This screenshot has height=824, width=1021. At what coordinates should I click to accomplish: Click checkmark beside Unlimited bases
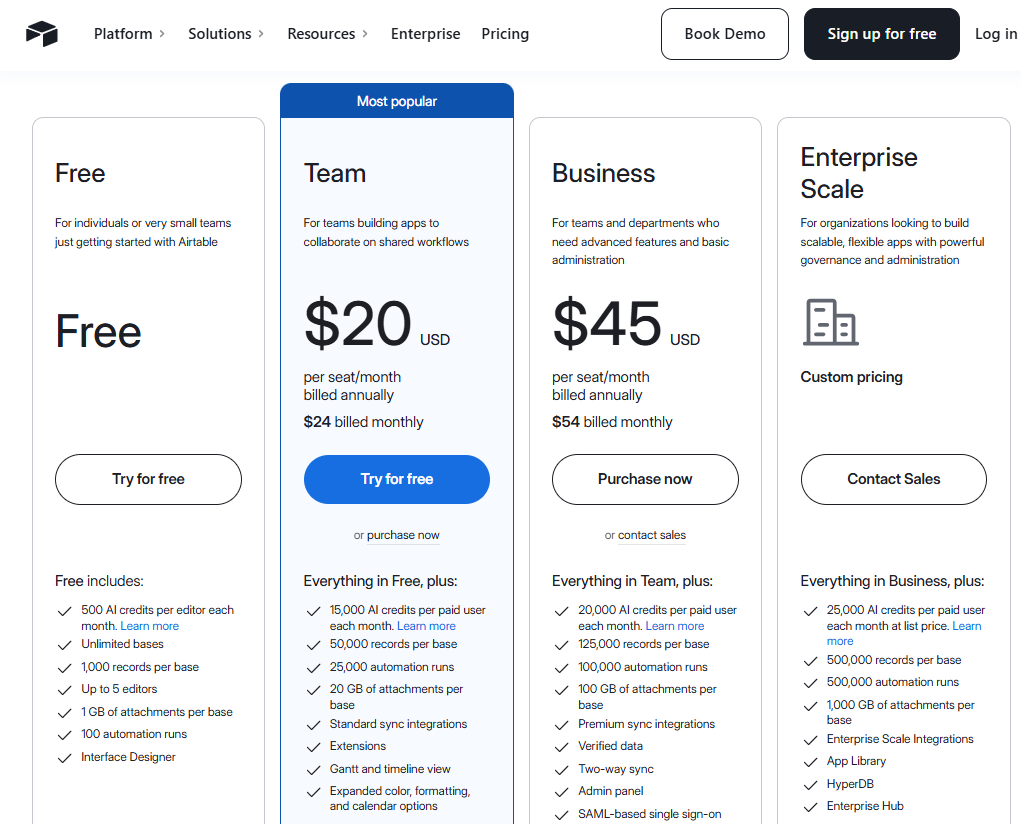[64, 645]
